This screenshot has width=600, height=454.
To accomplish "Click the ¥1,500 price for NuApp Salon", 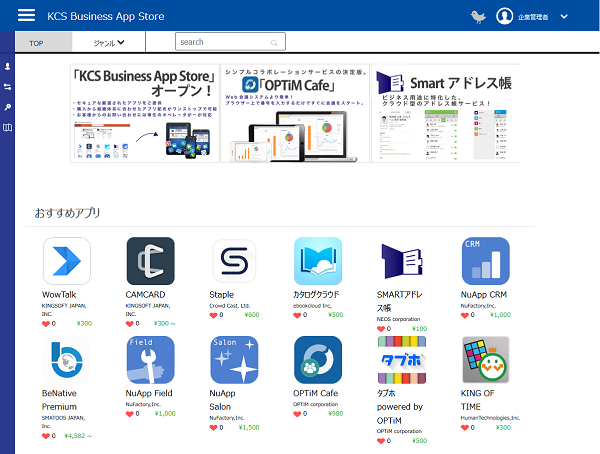I will 249,428.
